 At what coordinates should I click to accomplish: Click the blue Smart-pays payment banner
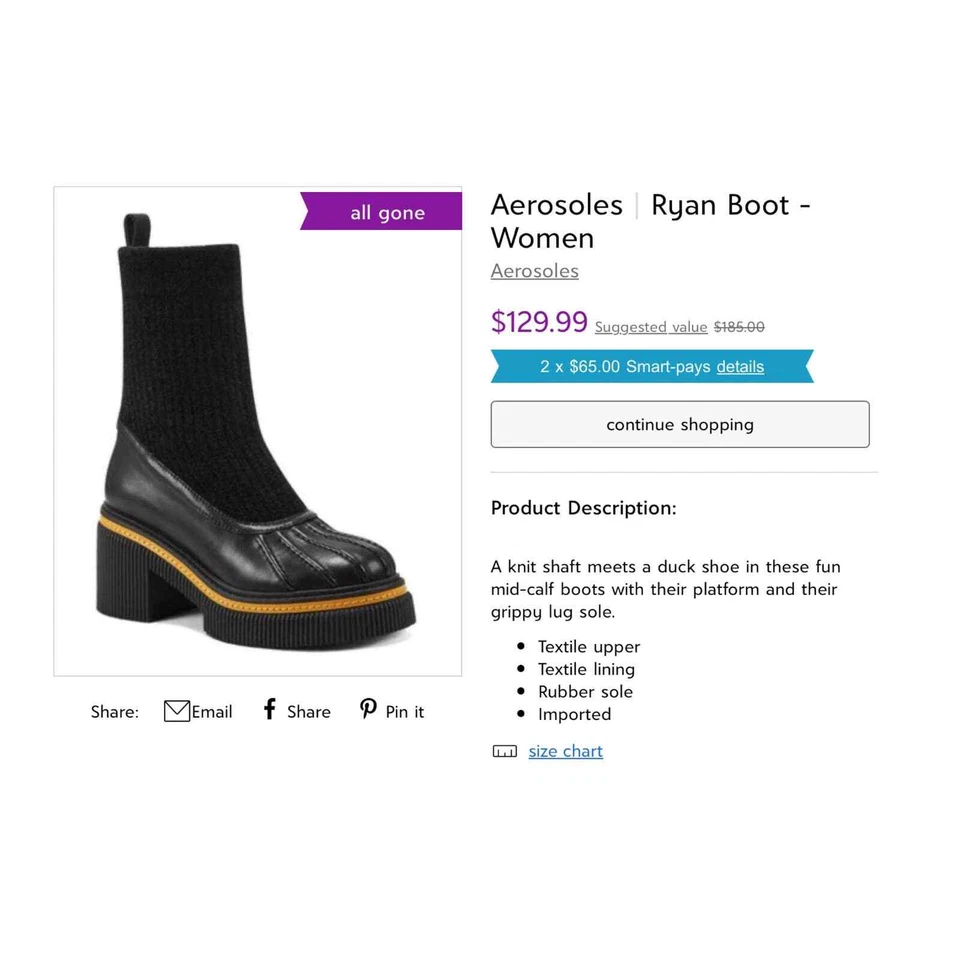coord(650,366)
